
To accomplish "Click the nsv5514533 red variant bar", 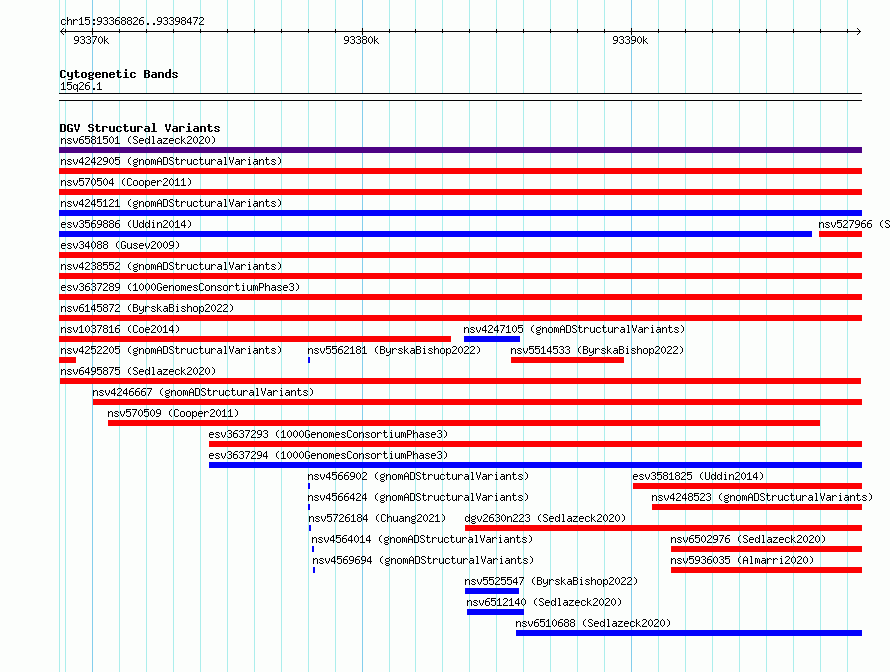I will pyautogui.click(x=567, y=360).
